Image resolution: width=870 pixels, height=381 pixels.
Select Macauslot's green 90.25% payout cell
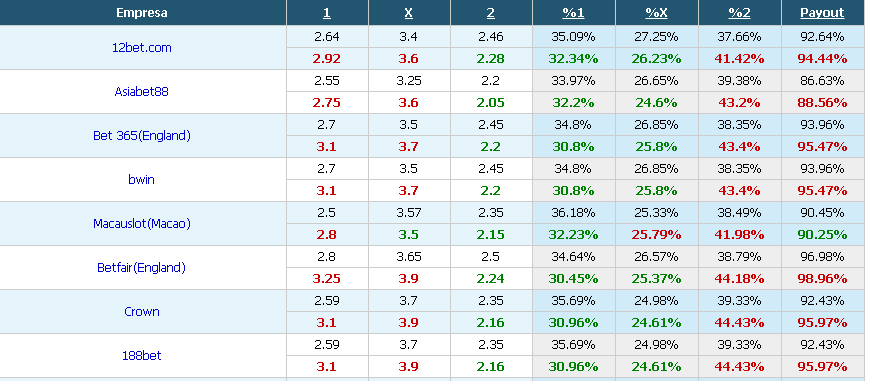(x=822, y=235)
